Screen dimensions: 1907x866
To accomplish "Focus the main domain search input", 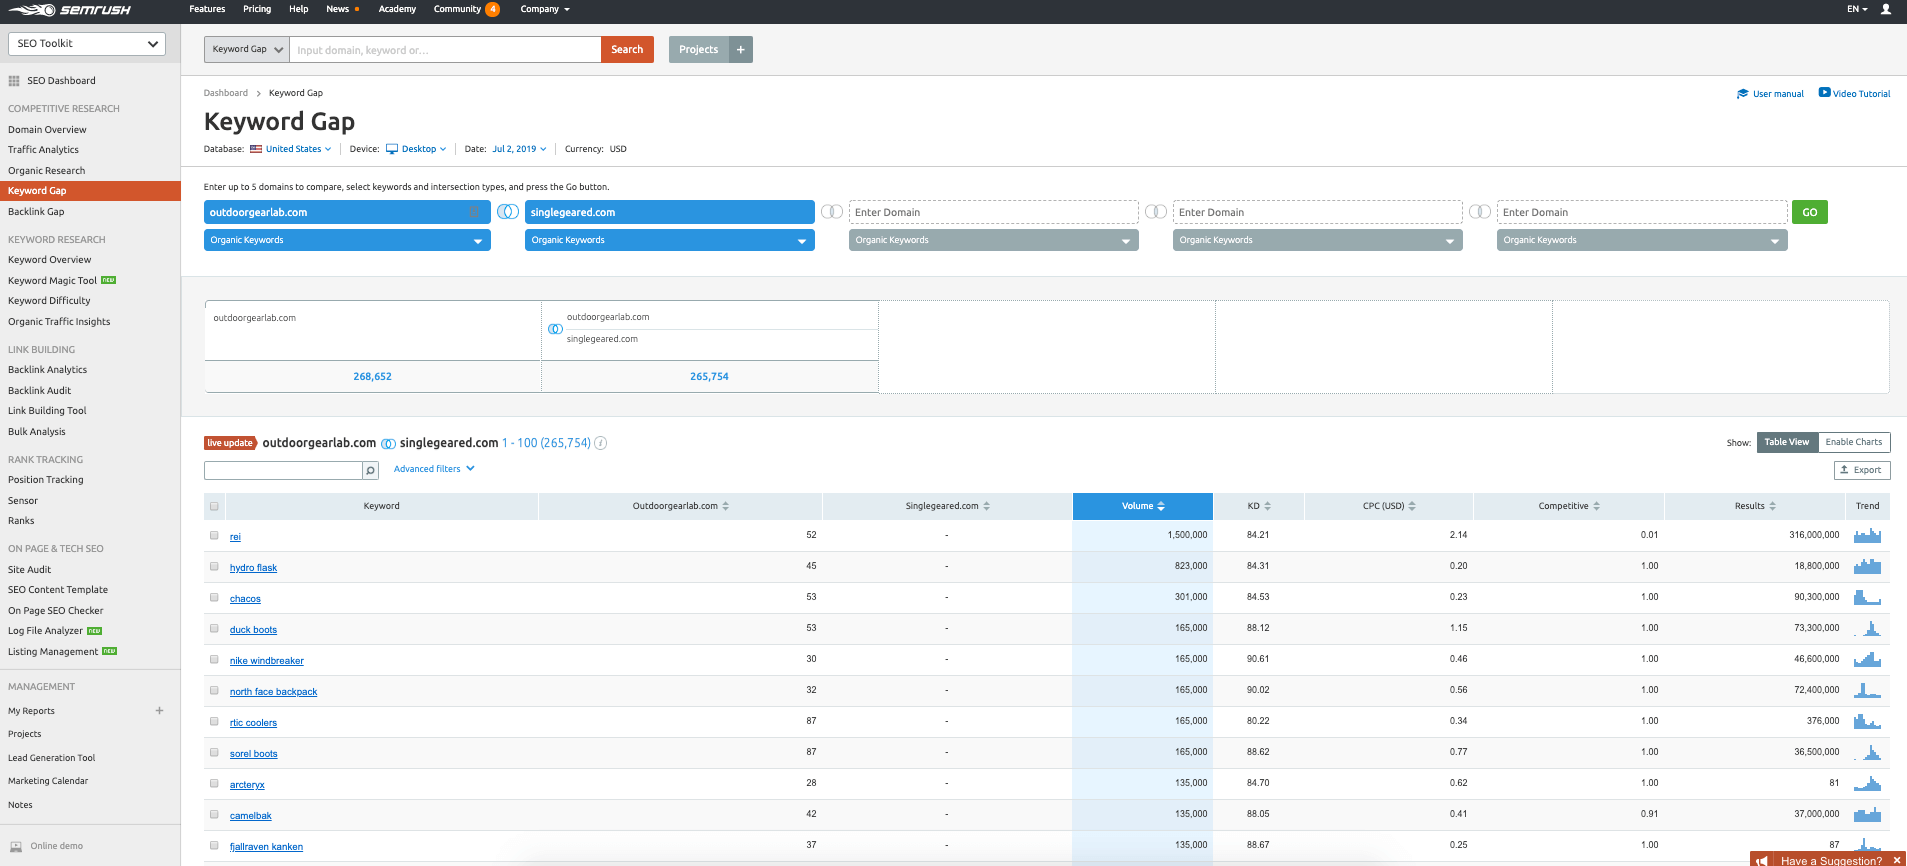I will click(446, 49).
